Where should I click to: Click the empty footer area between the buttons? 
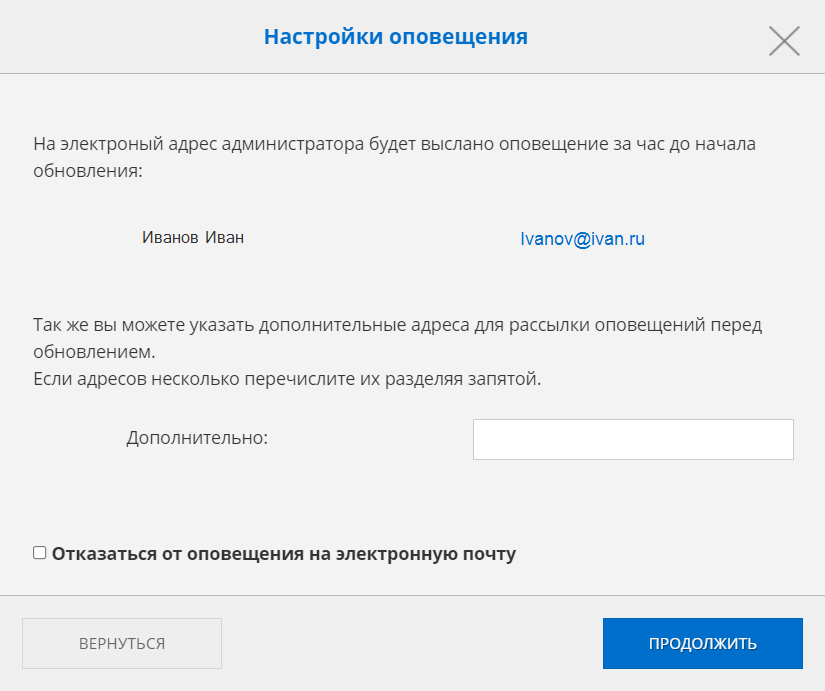pyautogui.click(x=410, y=643)
